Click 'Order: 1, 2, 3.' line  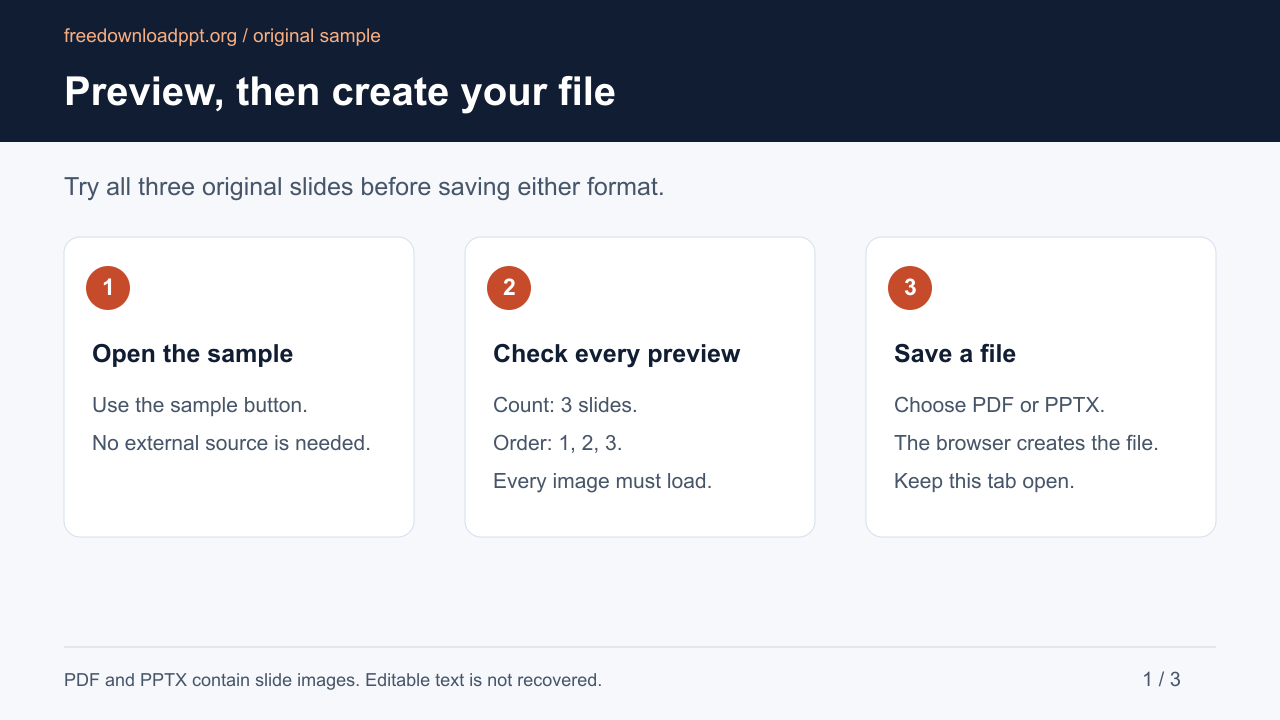click(558, 443)
